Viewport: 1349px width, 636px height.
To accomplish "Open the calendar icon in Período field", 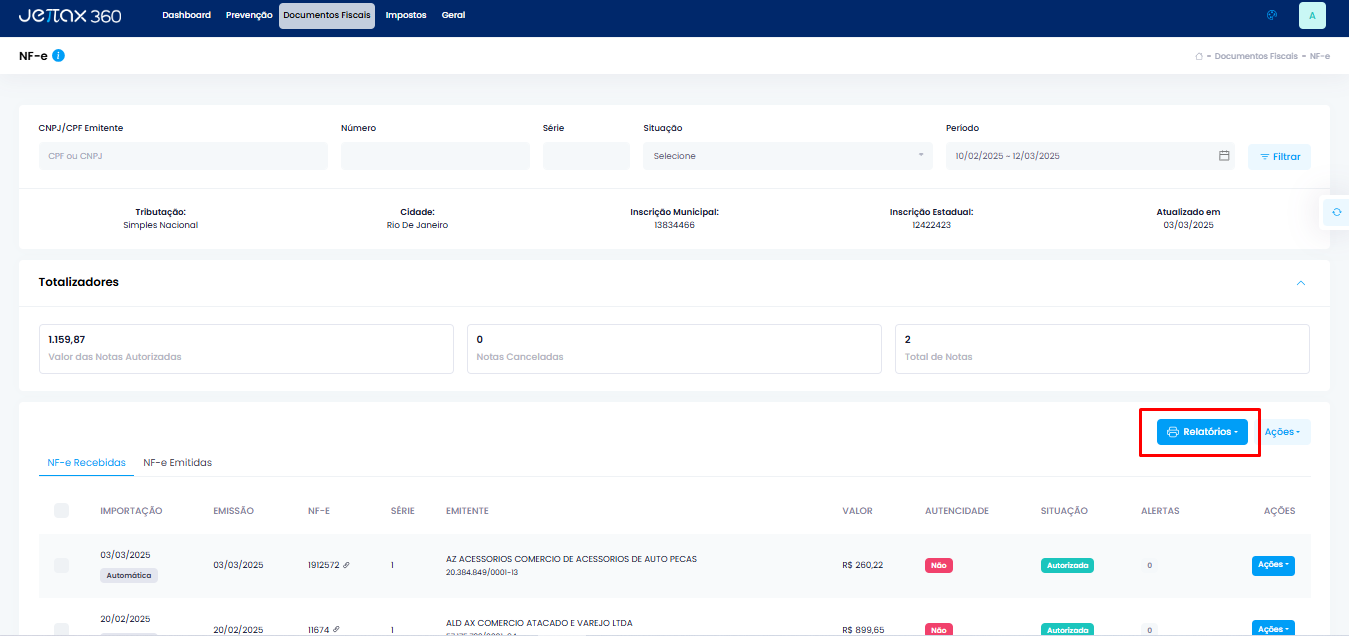I will point(1224,156).
